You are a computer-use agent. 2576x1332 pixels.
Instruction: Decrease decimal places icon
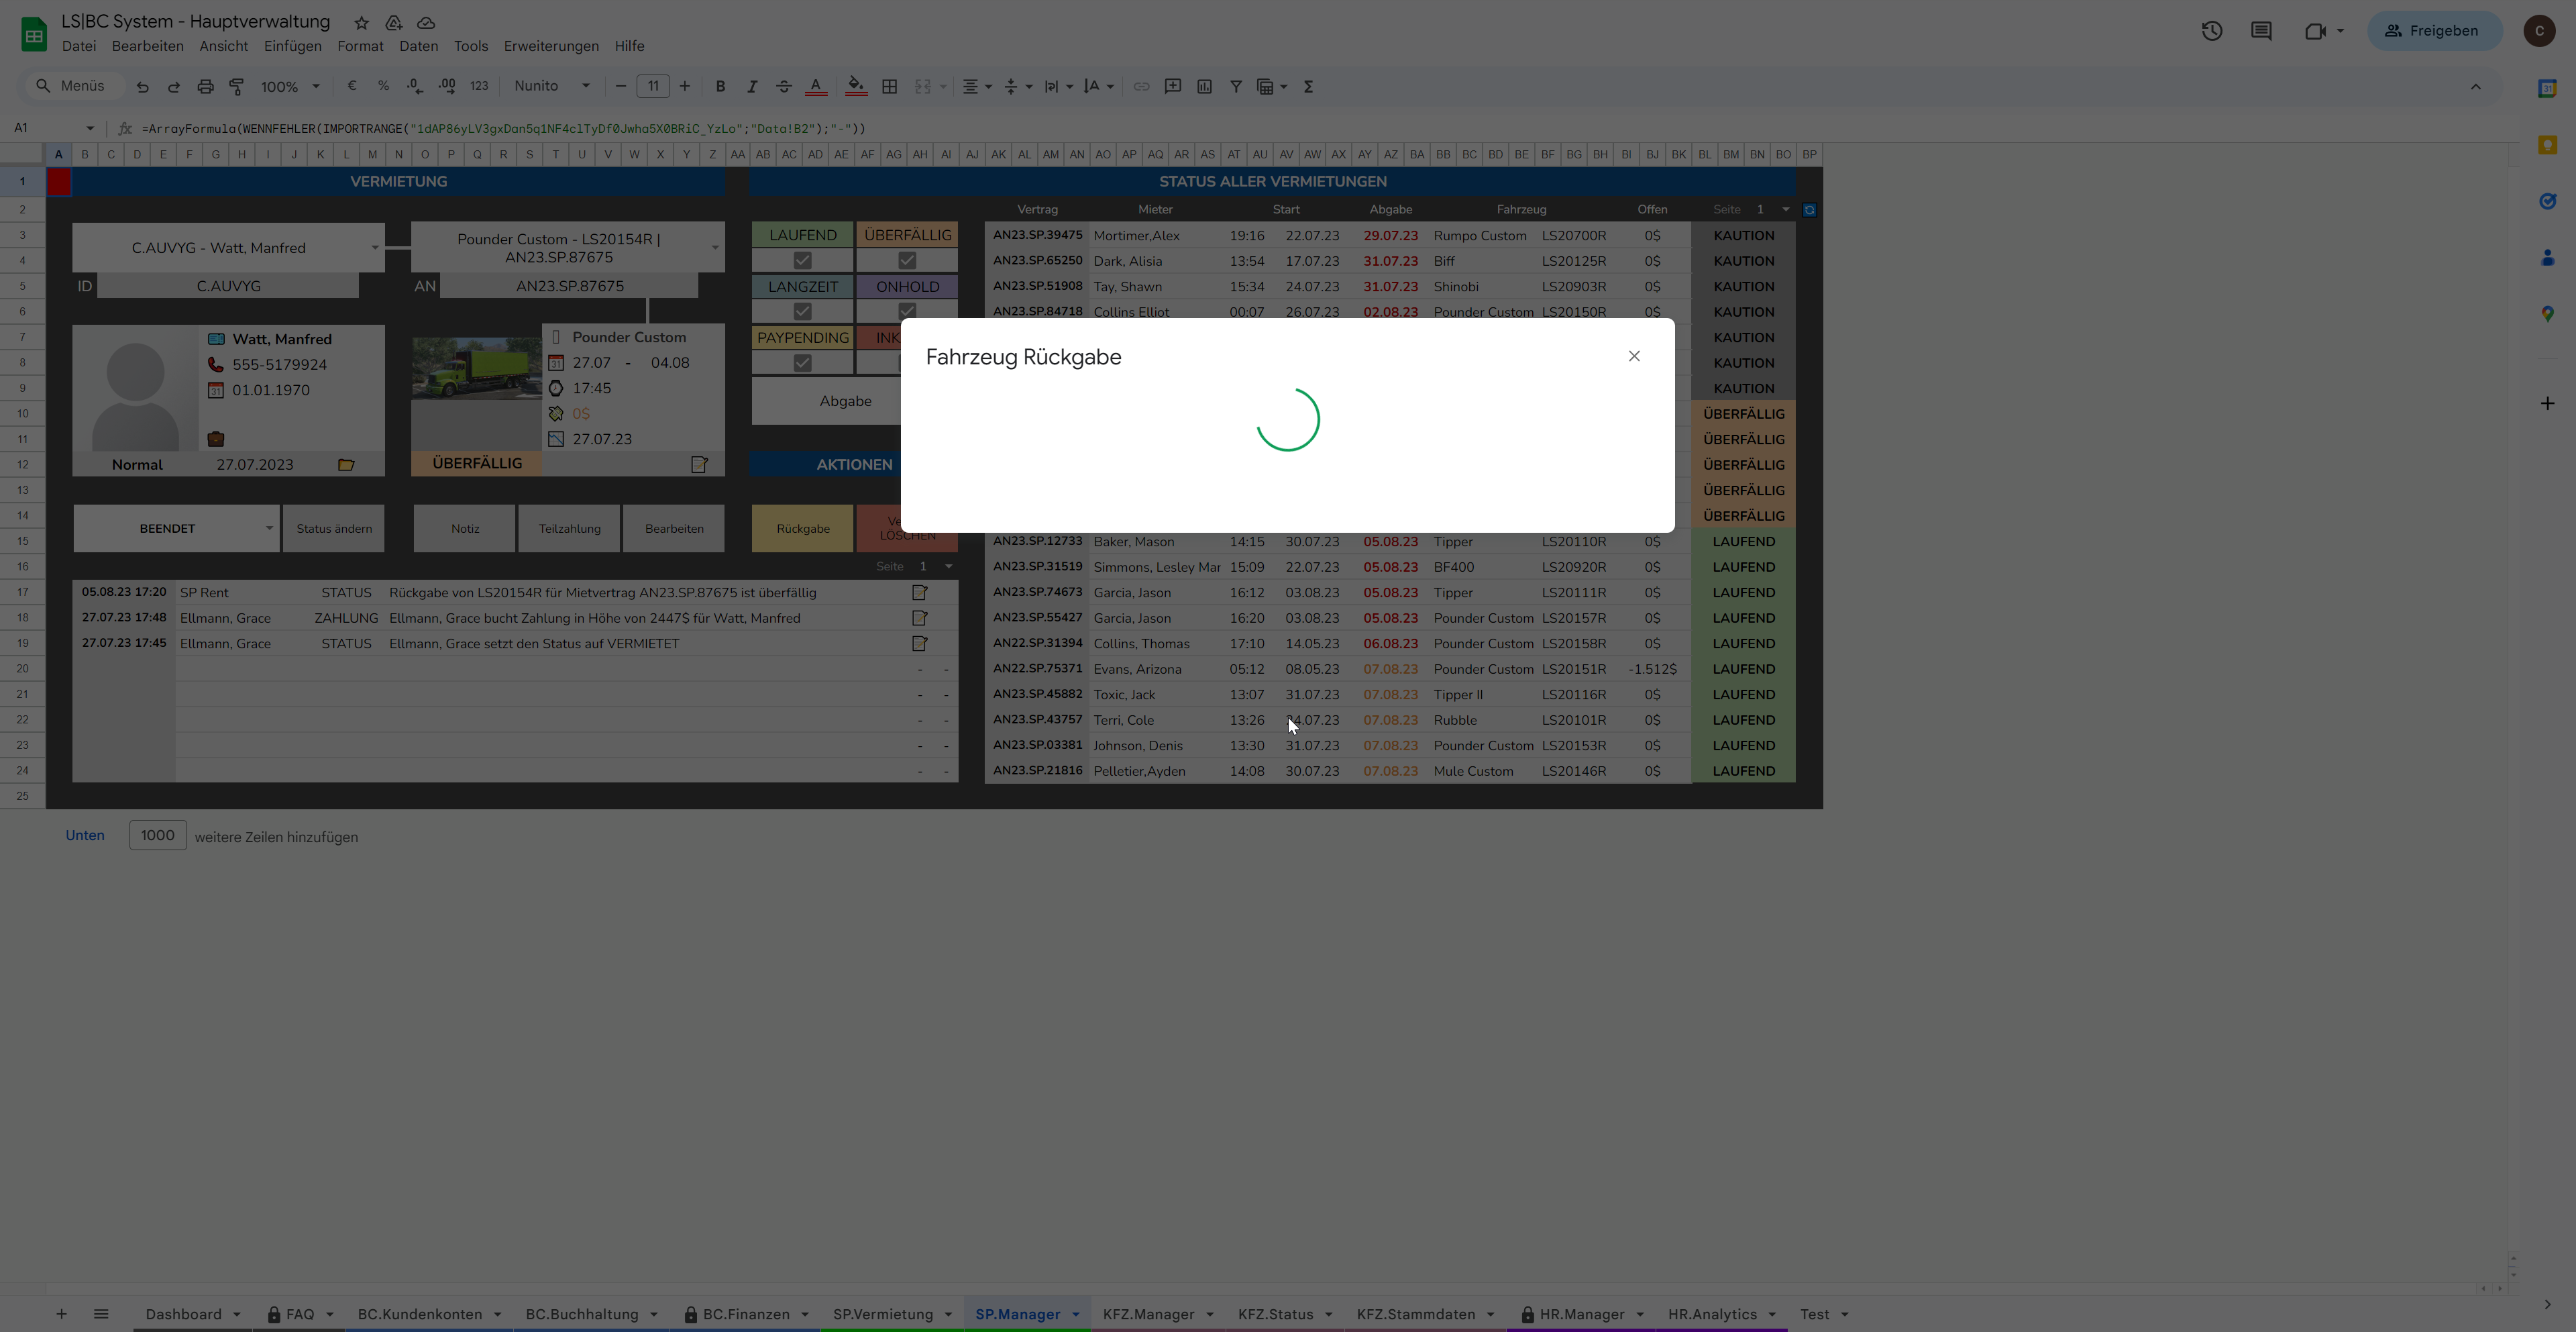[415, 86]
